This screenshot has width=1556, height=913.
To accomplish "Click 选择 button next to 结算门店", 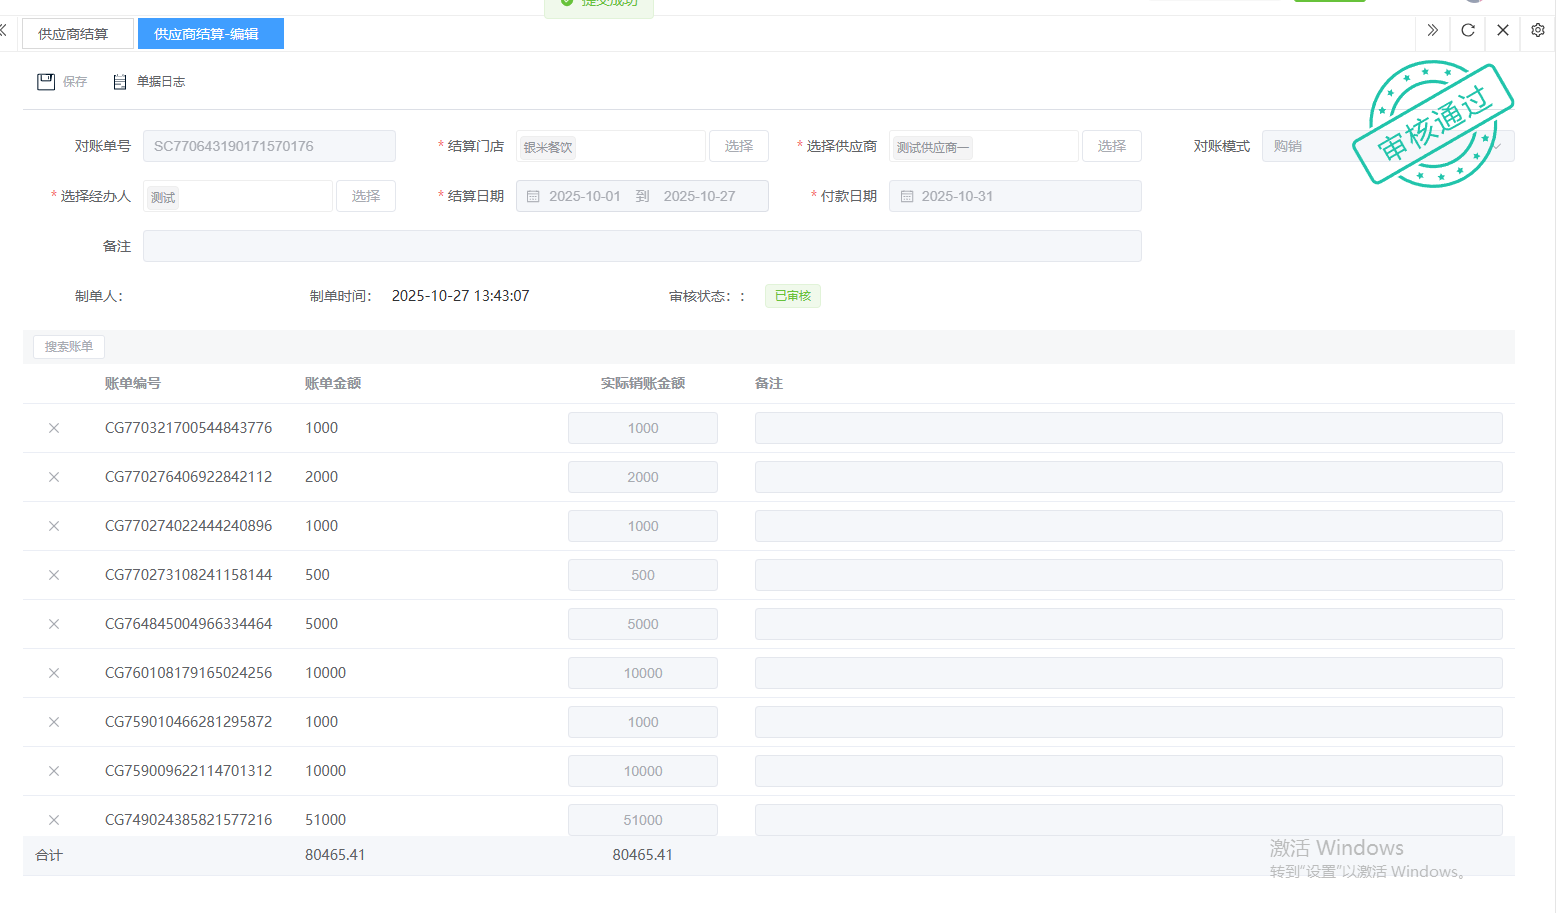I will click(738, 146).
